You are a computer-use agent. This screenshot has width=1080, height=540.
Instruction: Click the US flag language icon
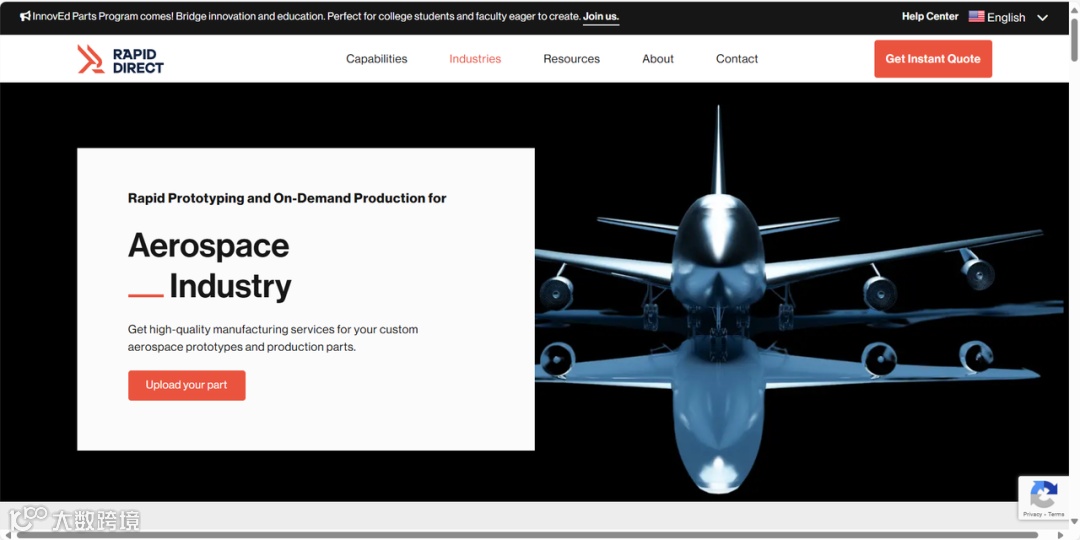click(976, 17)
